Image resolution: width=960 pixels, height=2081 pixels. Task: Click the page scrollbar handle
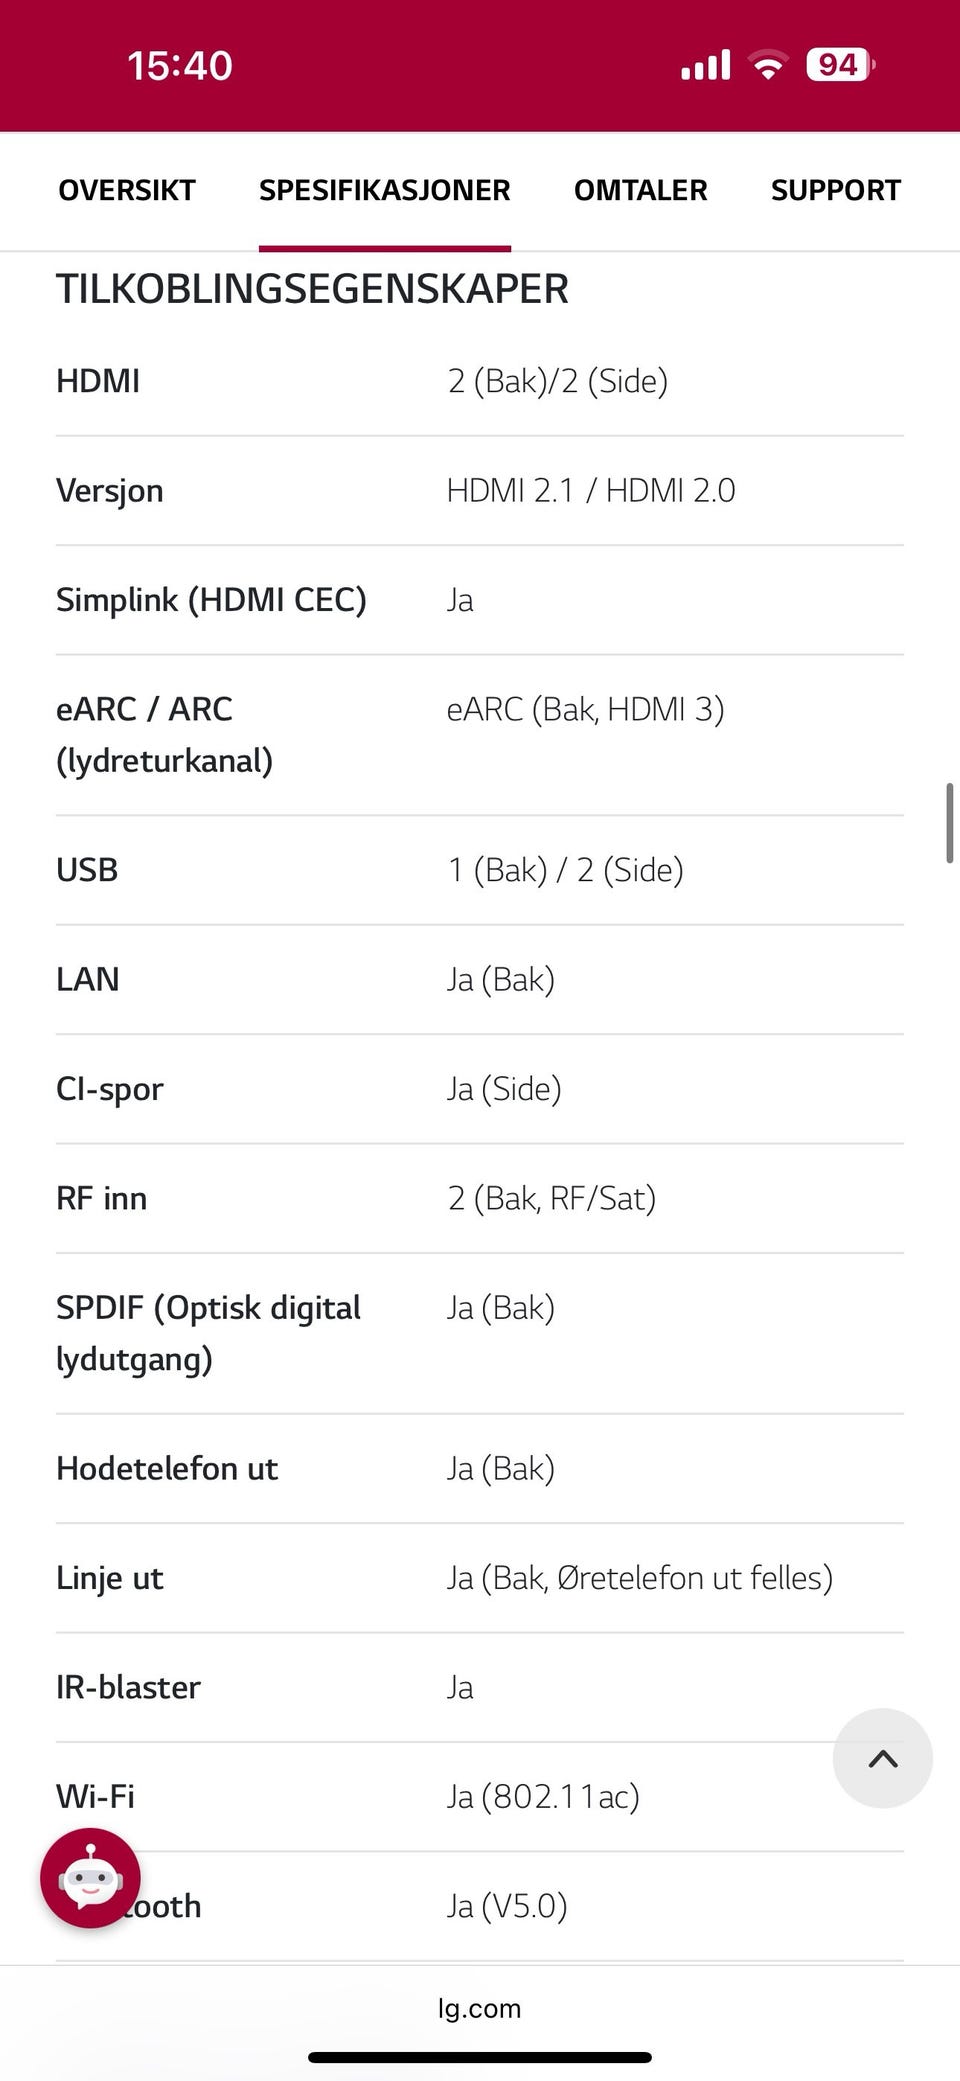(x=949, y=823)
